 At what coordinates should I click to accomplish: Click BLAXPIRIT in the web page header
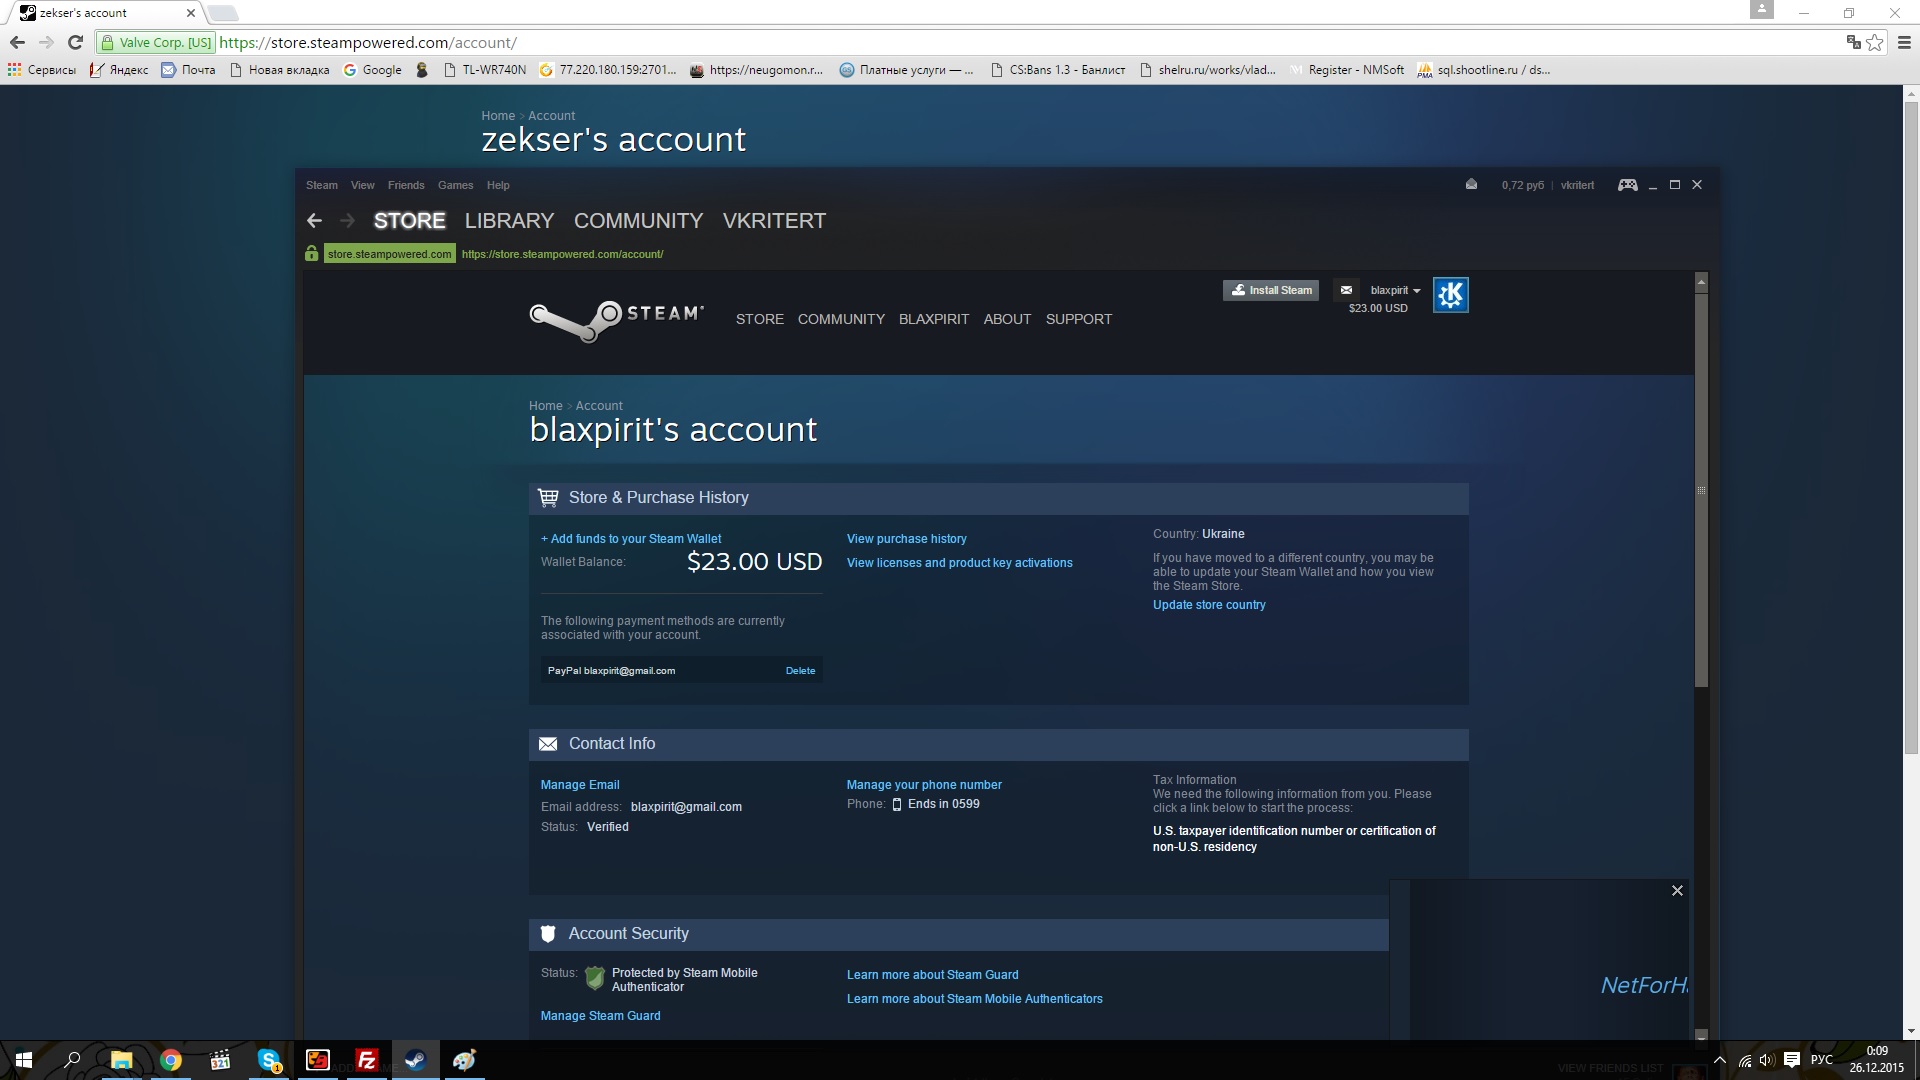[x=934, y=319]
